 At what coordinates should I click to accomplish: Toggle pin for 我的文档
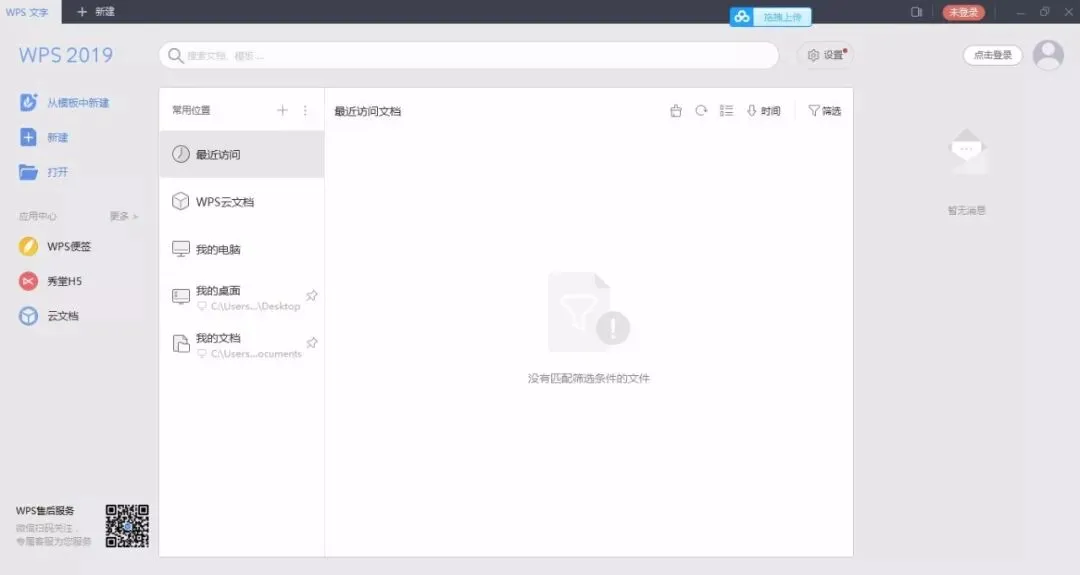tap(312, 343)
